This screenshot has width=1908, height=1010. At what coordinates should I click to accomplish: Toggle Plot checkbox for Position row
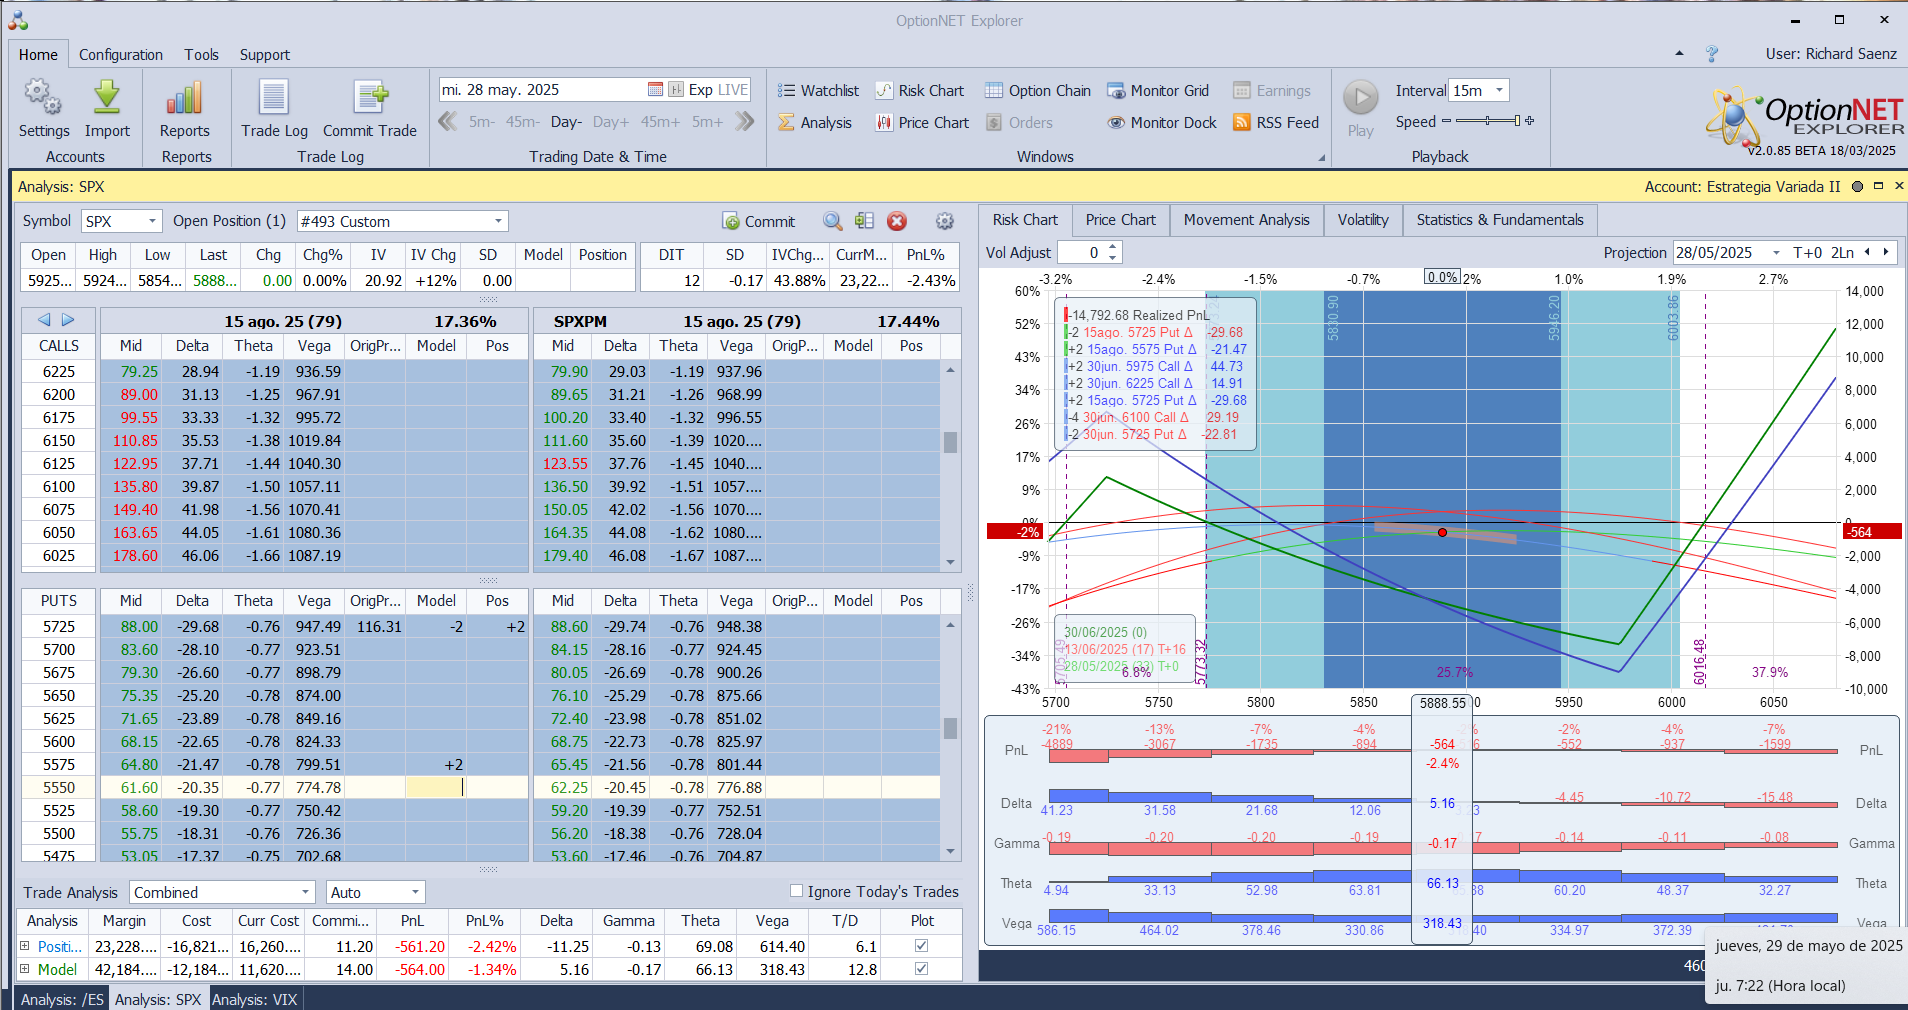tap(921, 946)
